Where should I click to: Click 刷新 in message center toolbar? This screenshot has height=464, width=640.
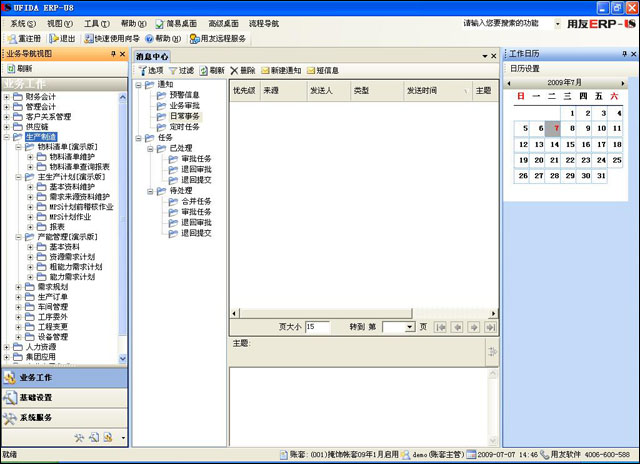[212, 71]
